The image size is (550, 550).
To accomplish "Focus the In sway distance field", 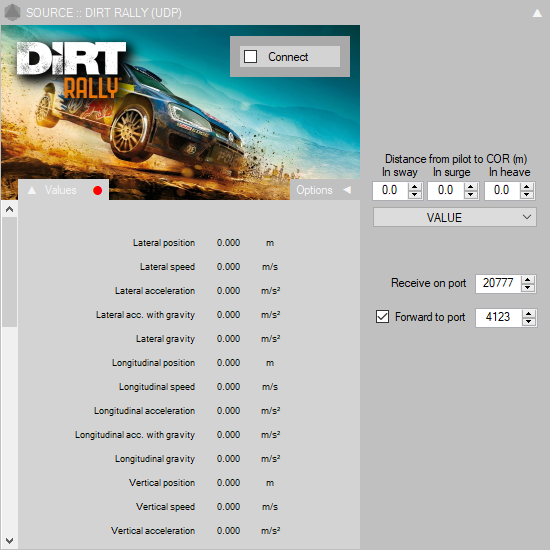I will 390,190.
